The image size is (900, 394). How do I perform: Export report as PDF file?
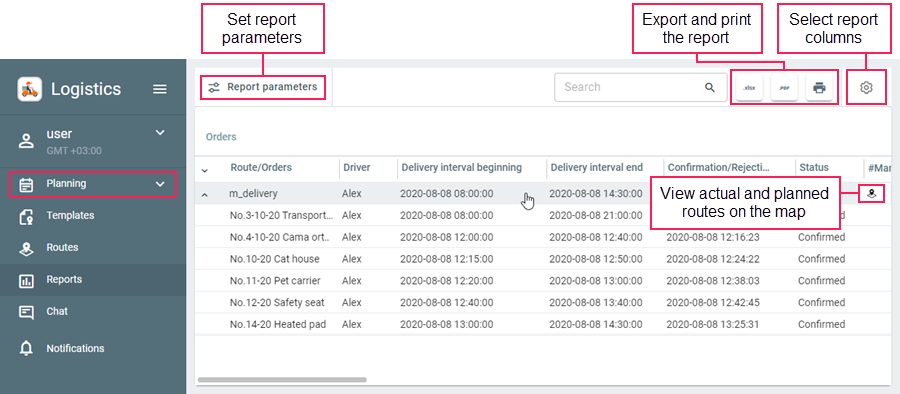tap(784, 88)
